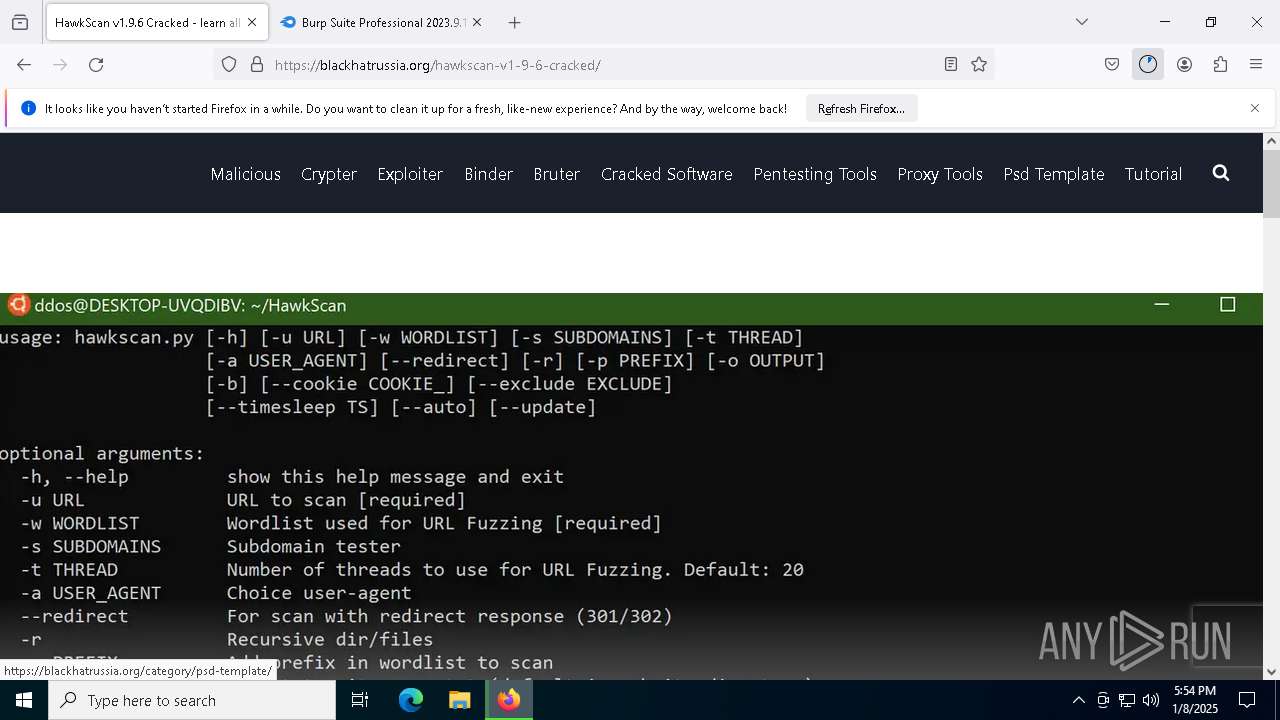Open the Binder category
The image size is (1280, 720).
[x=488, y=174]
